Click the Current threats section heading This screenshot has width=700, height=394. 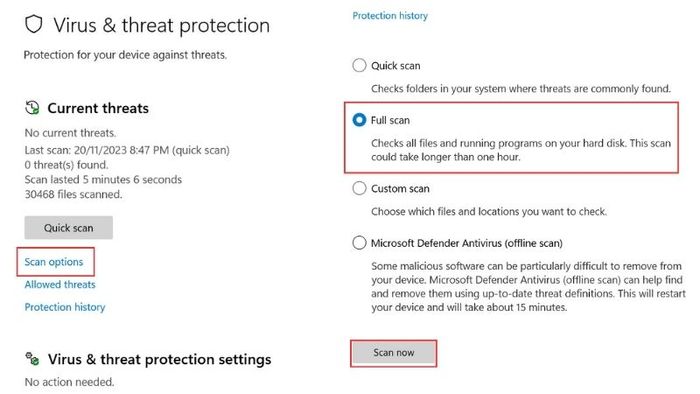pos(98,108)
